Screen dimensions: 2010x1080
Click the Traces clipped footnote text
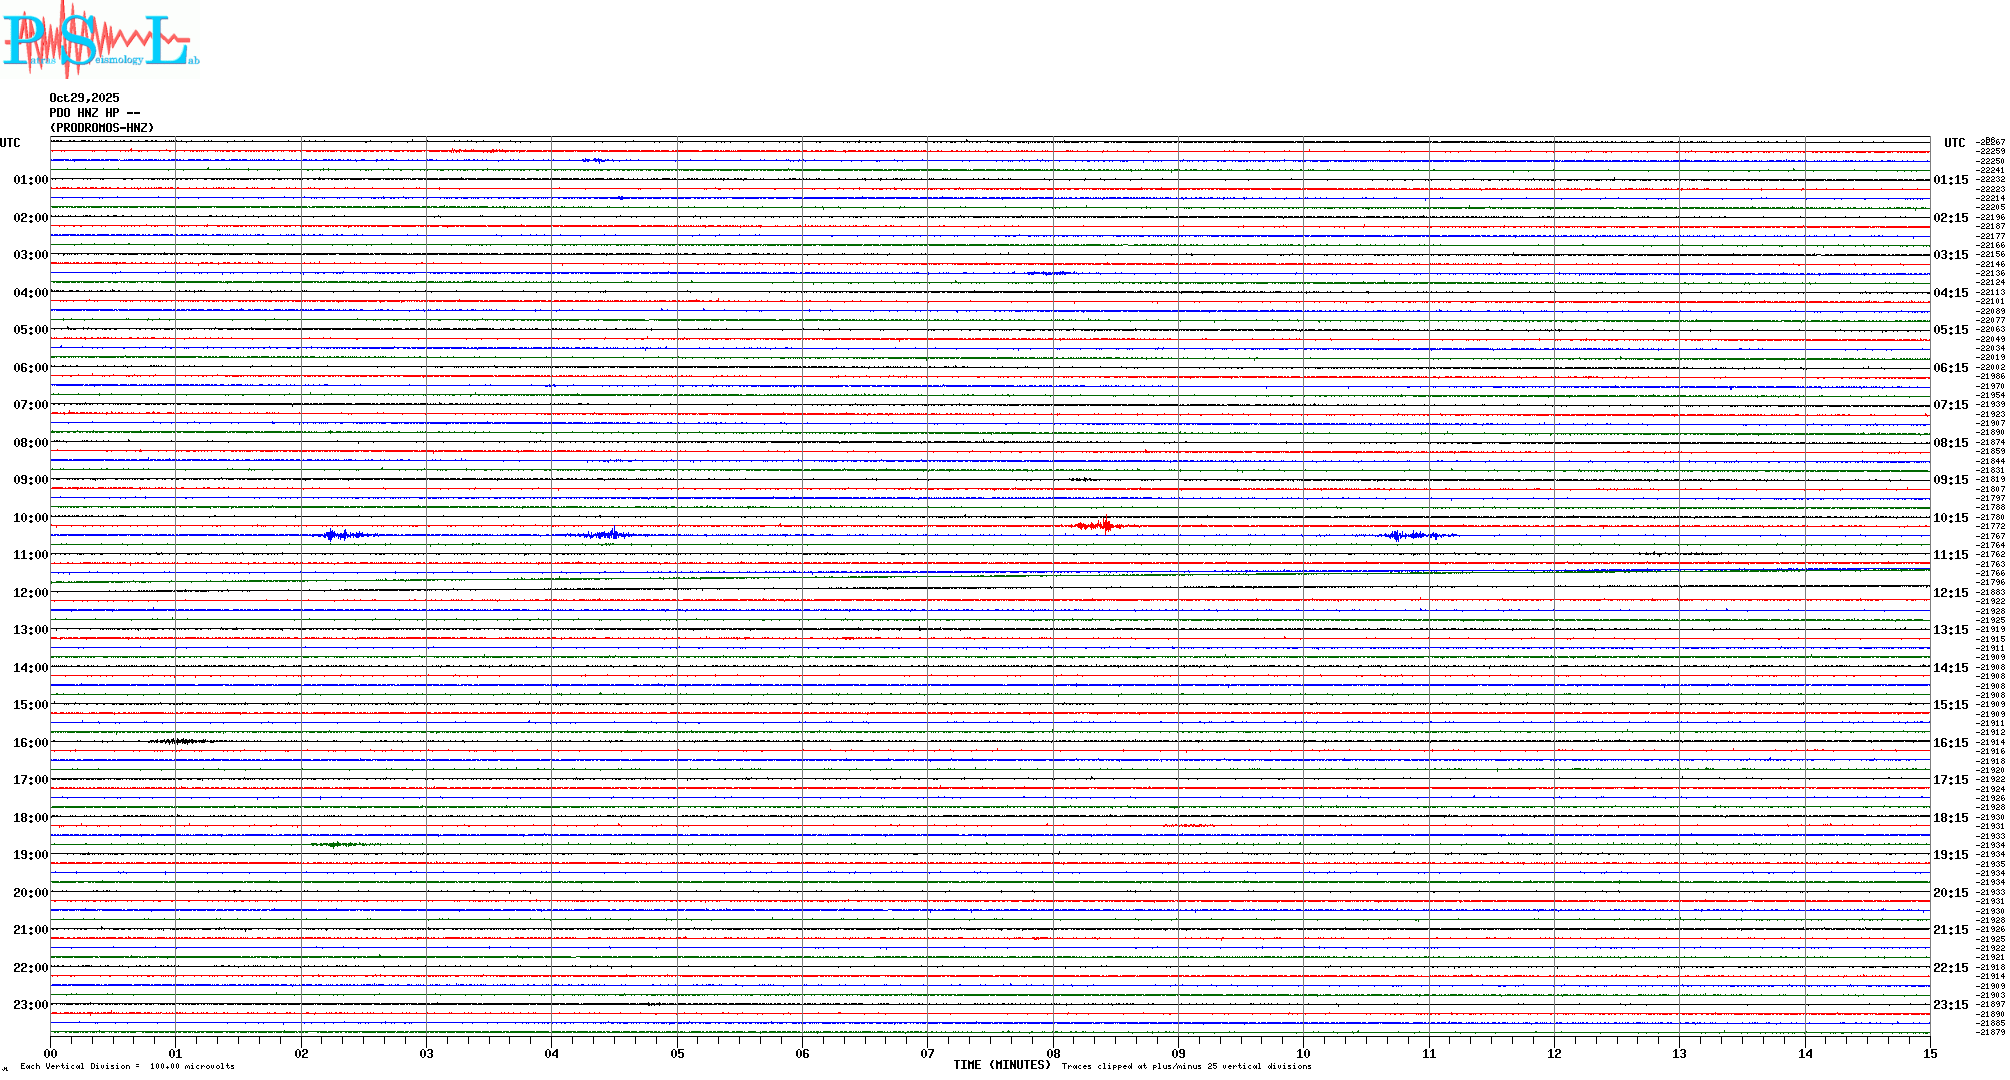(1186, 1066)
